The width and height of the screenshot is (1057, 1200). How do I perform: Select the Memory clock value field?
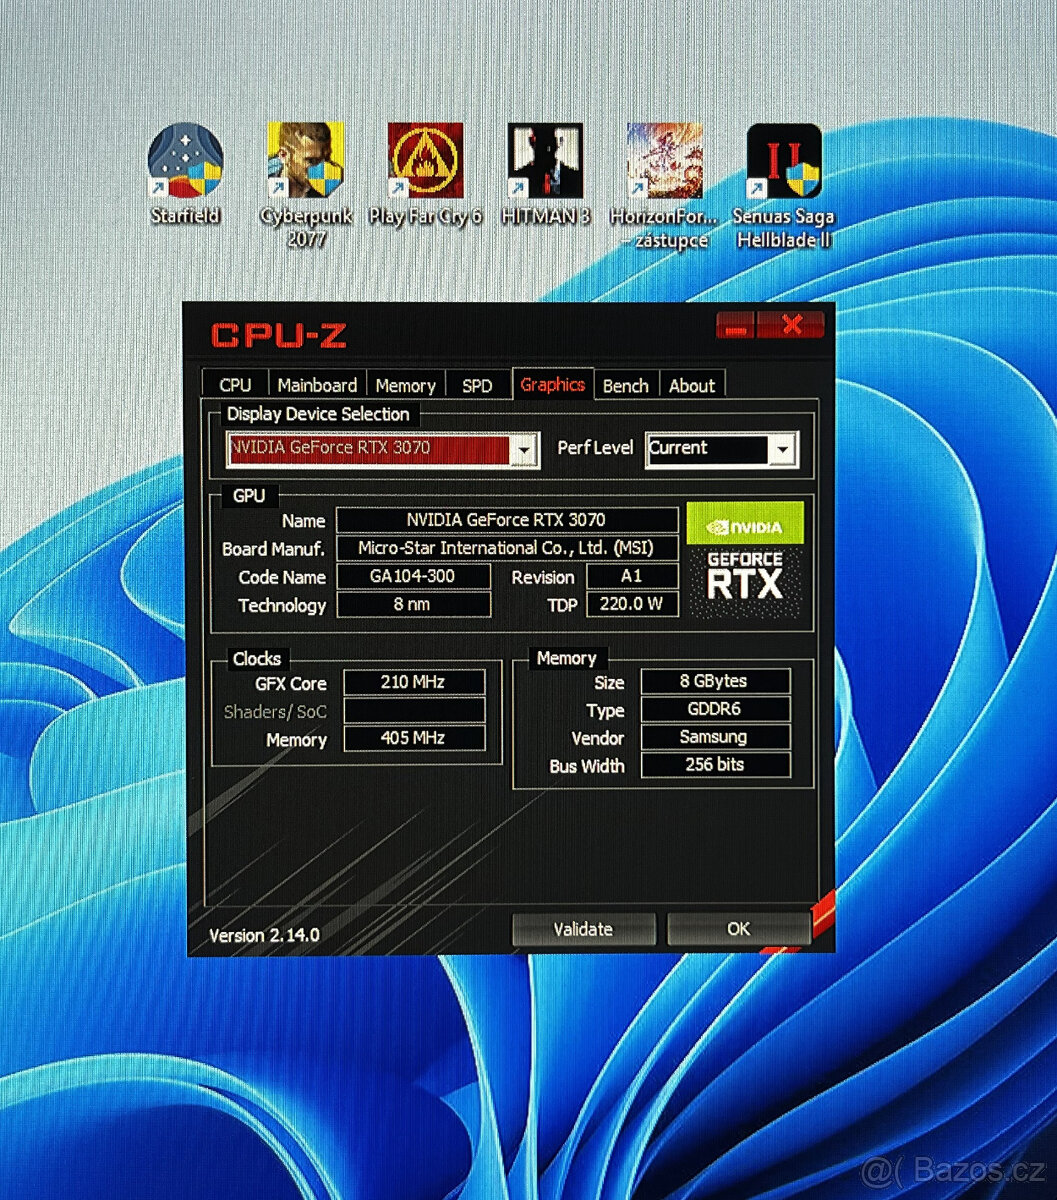(414, 739)
